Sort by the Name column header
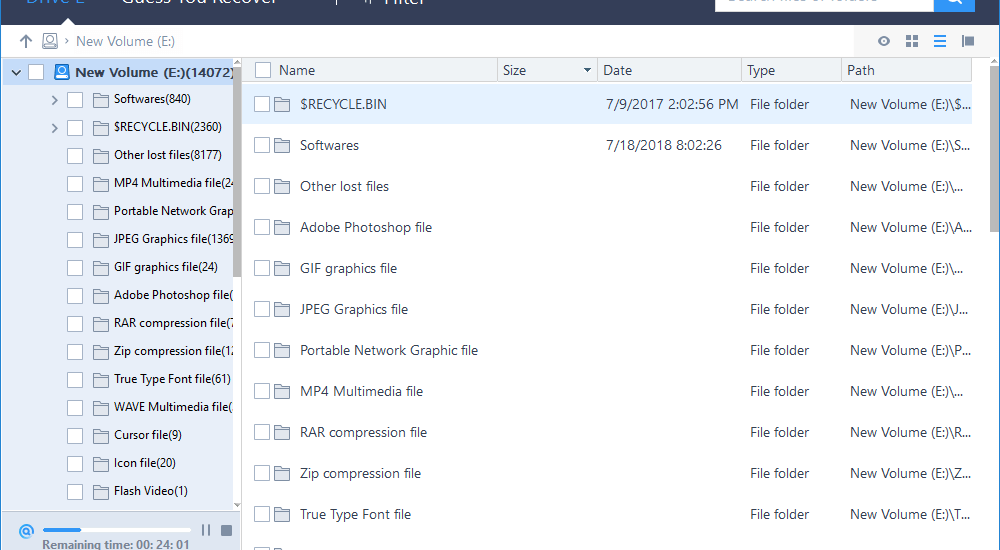Viewport: 1000px width, 550px height. coord(297,70)
